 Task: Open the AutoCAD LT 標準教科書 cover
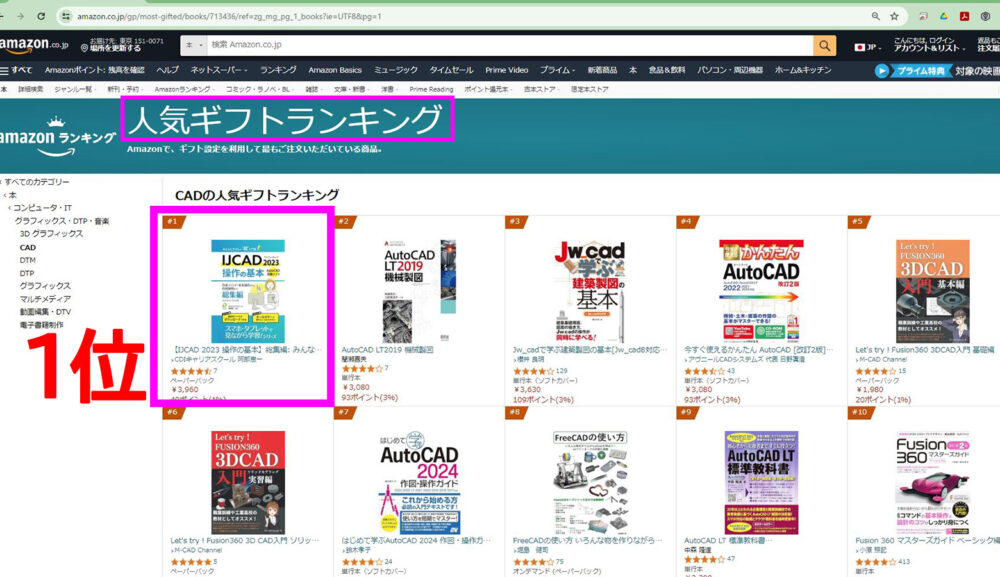click(x=761, y=483)
